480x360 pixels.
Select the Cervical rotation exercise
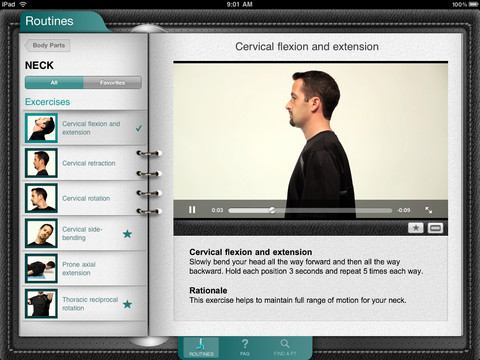pos(85,198)
